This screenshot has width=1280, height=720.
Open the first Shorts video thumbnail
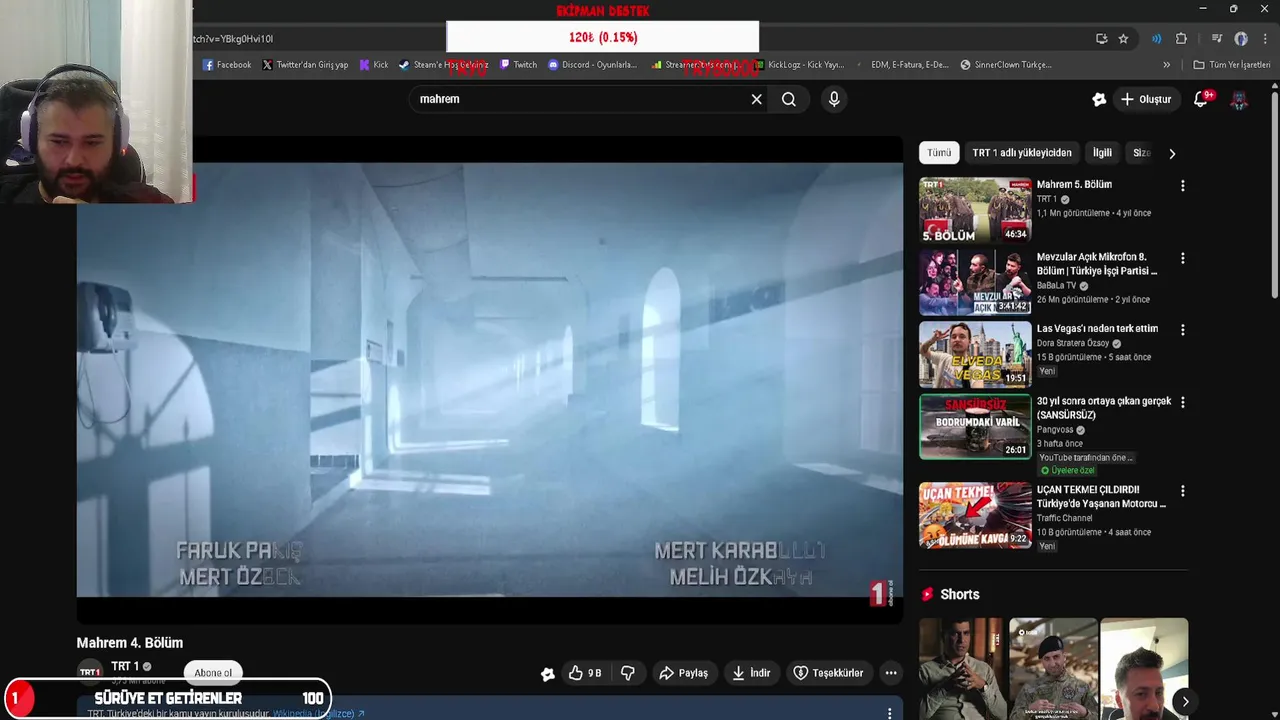[x=961, y=668]
